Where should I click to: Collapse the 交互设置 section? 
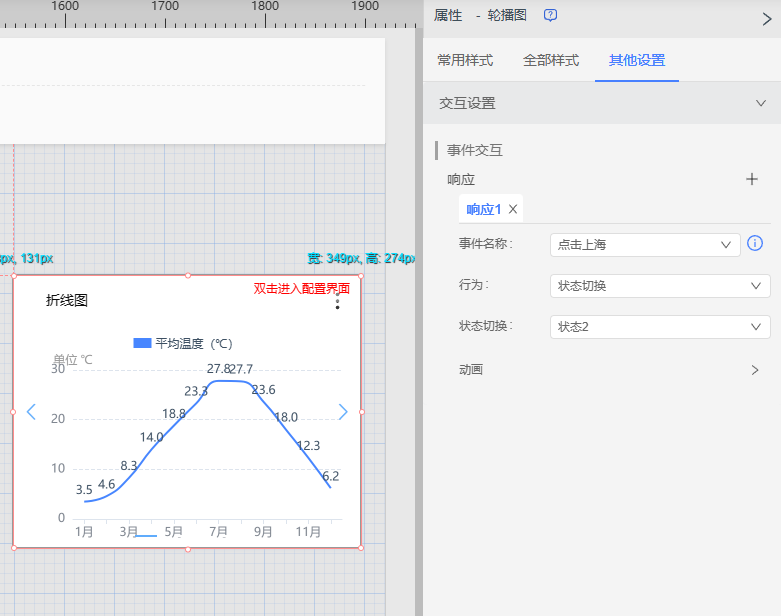760,103
